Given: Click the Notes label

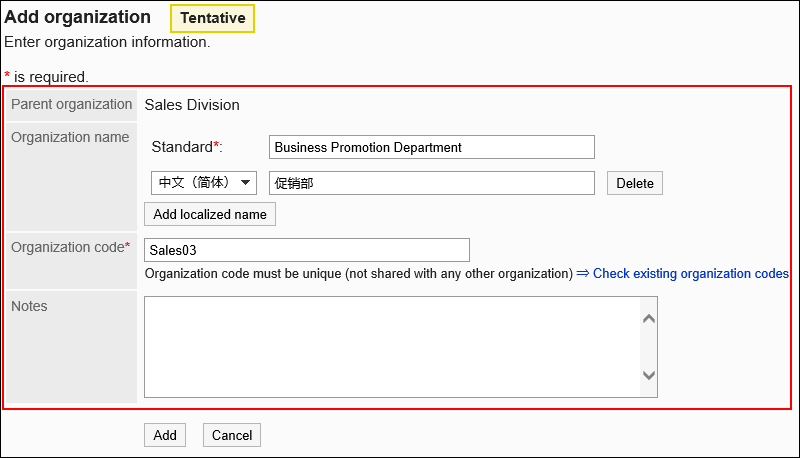Looking at the screenshot, I should [x=29, y=306].
